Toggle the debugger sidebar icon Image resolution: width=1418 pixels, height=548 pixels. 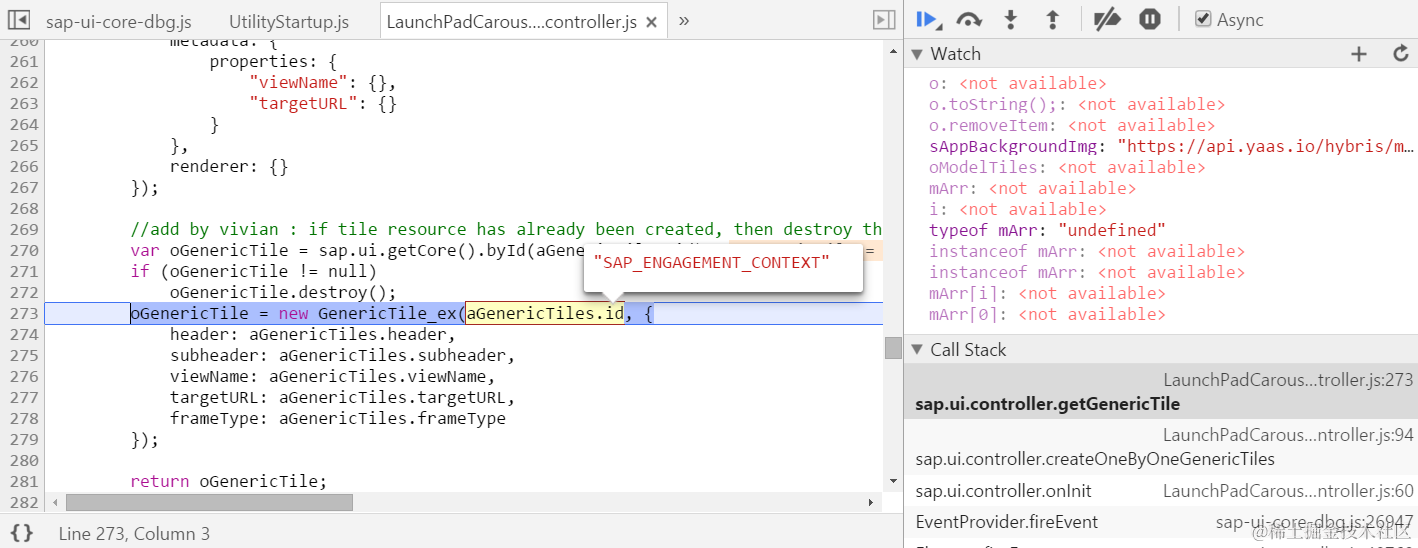coord(883,20)
